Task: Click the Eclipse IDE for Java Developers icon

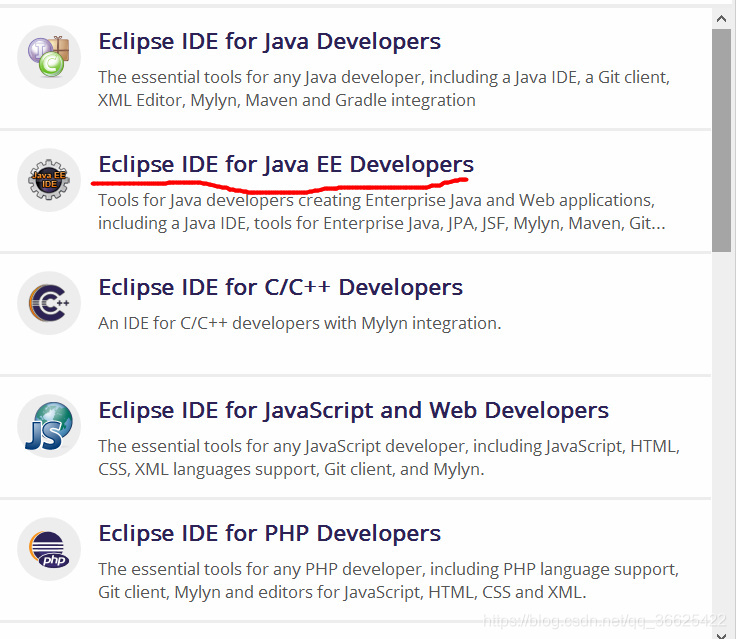Action: click(49, 57)
